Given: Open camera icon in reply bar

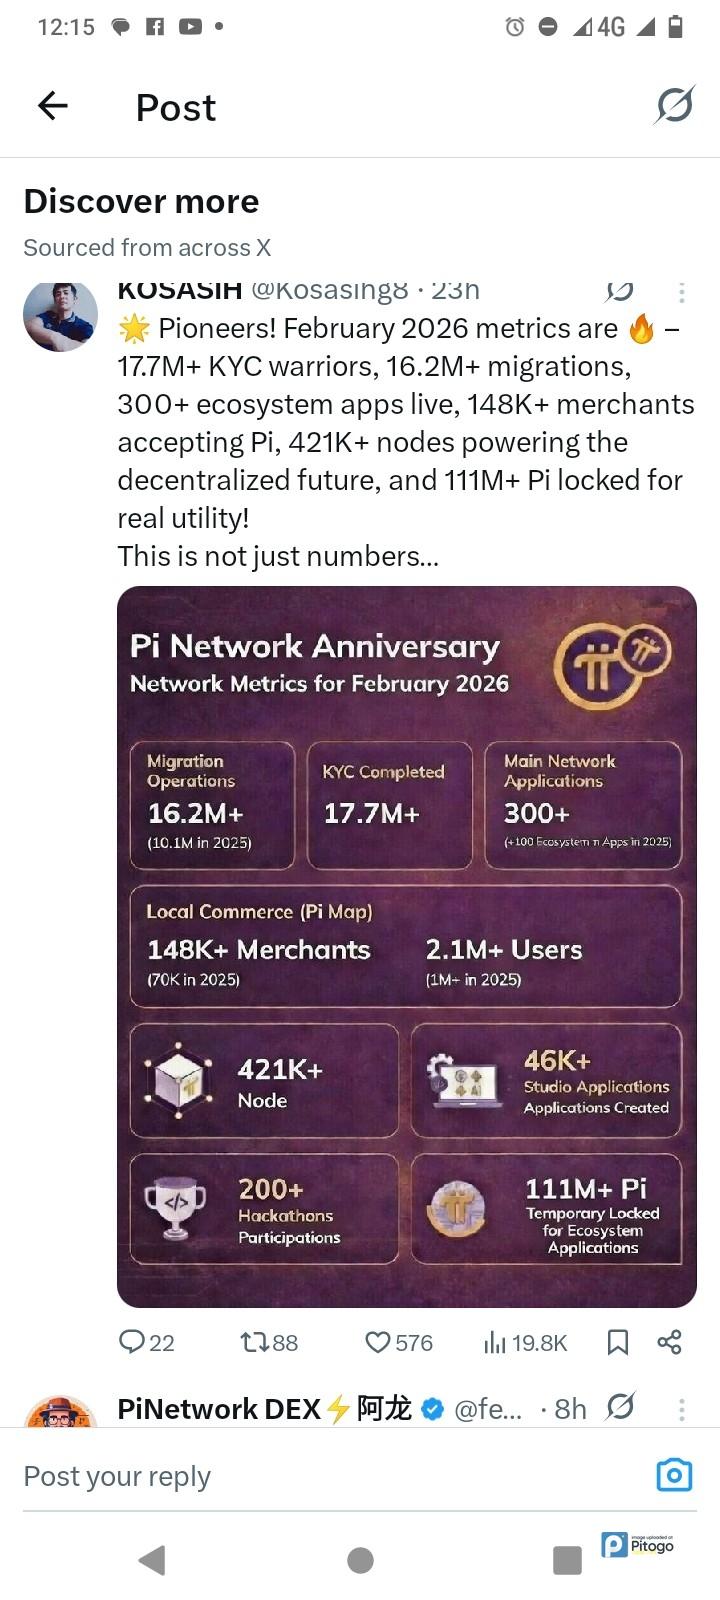Looking at the screenshot, I should (674, 1475).
